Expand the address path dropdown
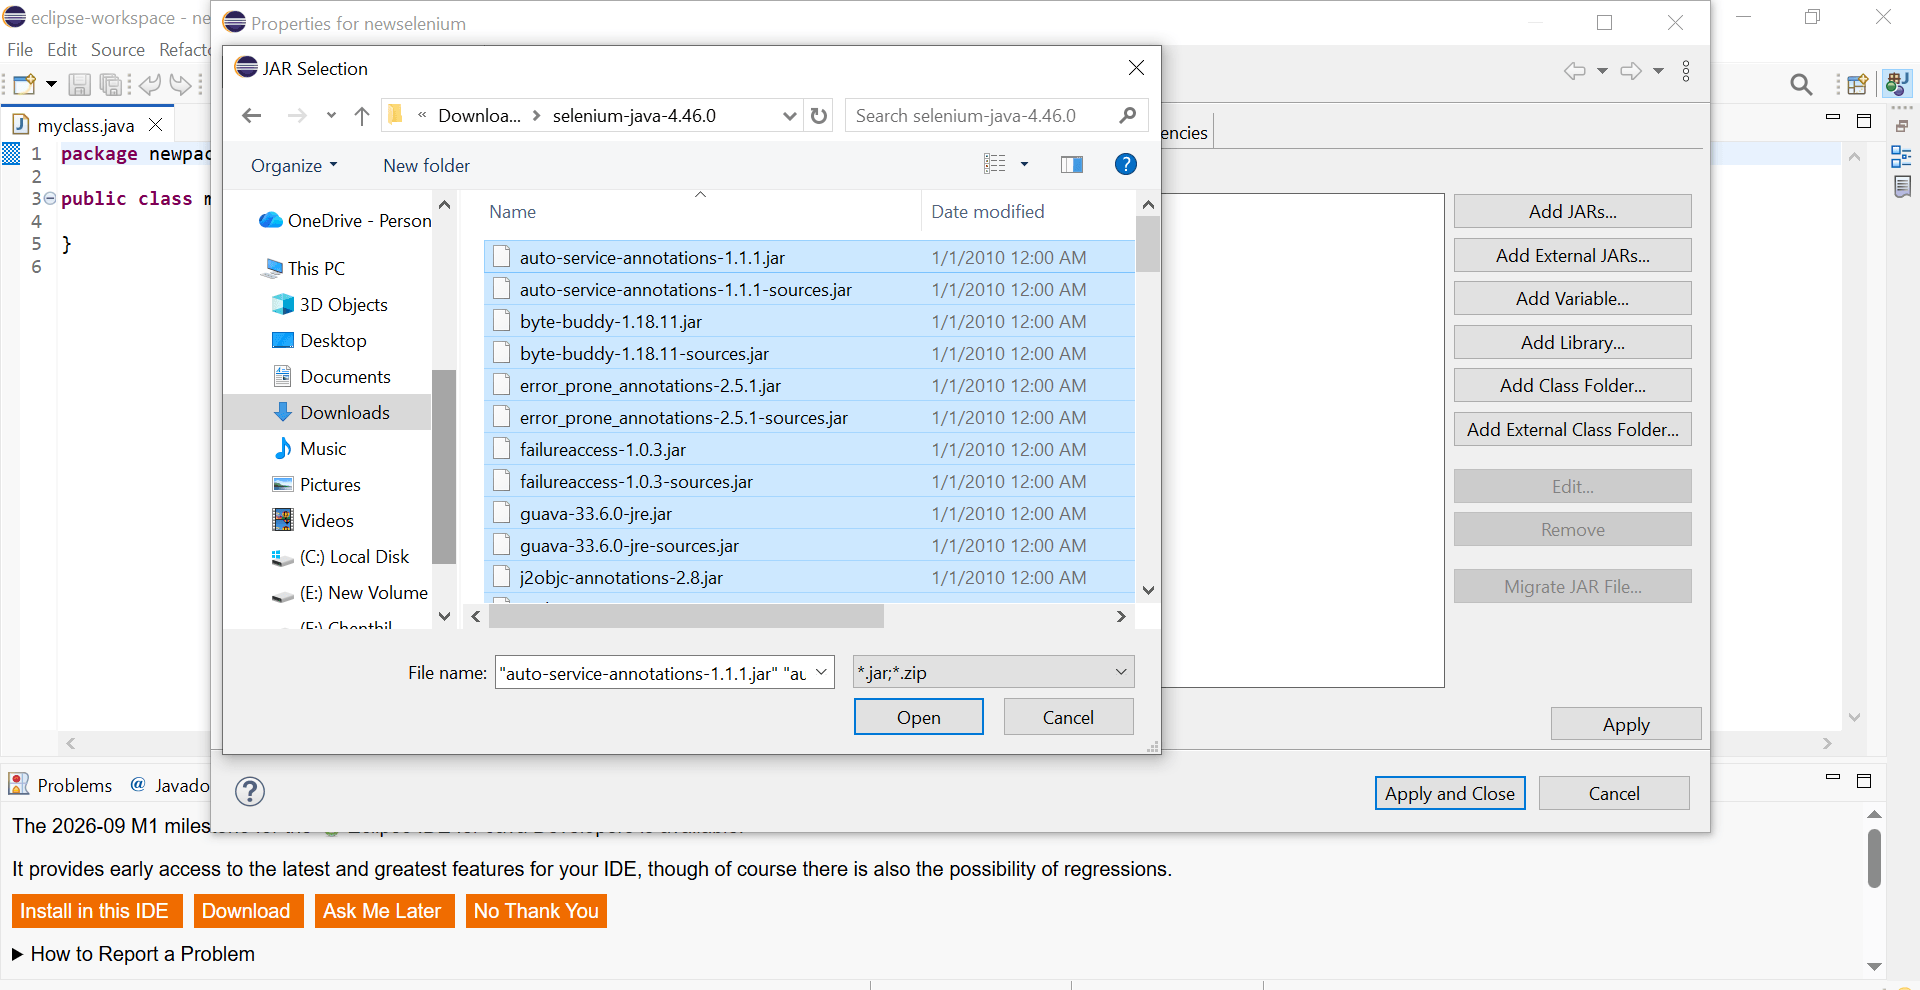 (x=790, y=116)
